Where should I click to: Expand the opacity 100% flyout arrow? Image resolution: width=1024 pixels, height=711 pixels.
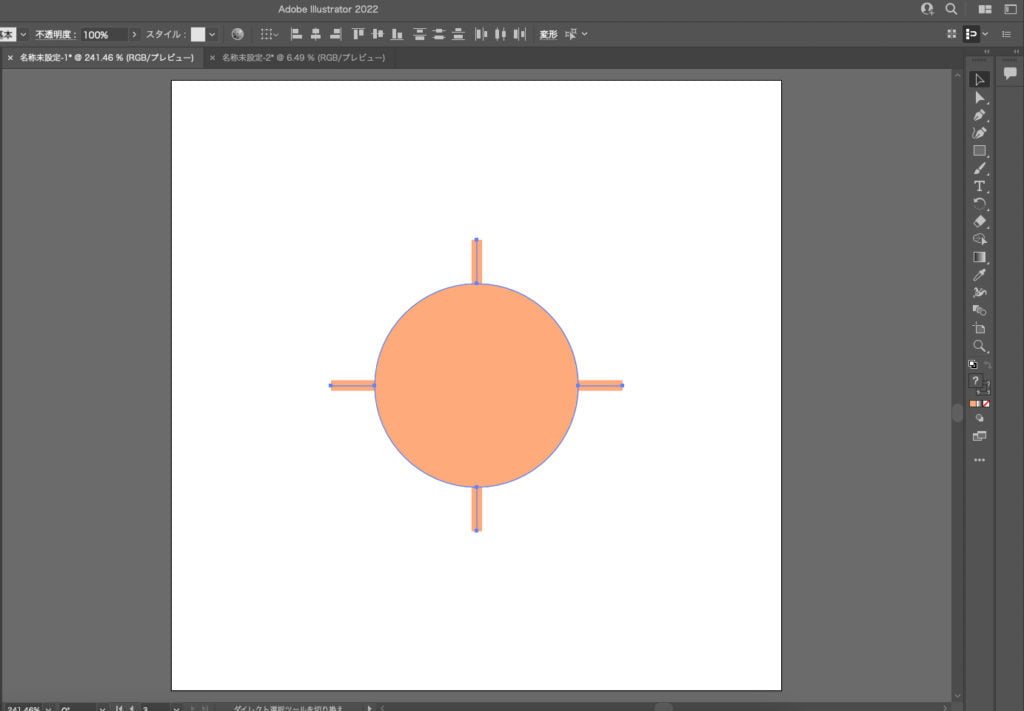pos(134,34)
